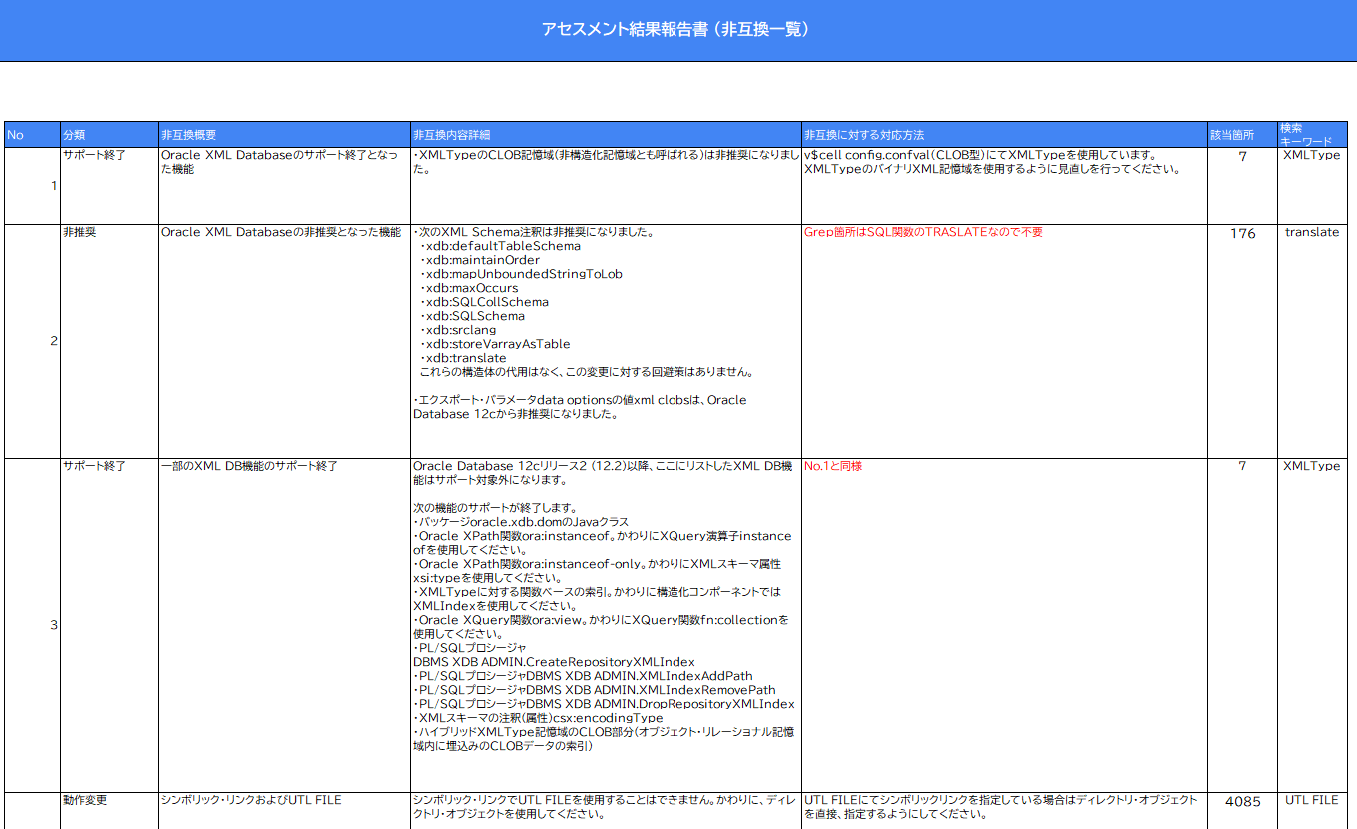The image size is (1357, 829).
Task: Click the DBMS XDB ADMIN.XMLIndexAddPath line
Action: (583, 676)
